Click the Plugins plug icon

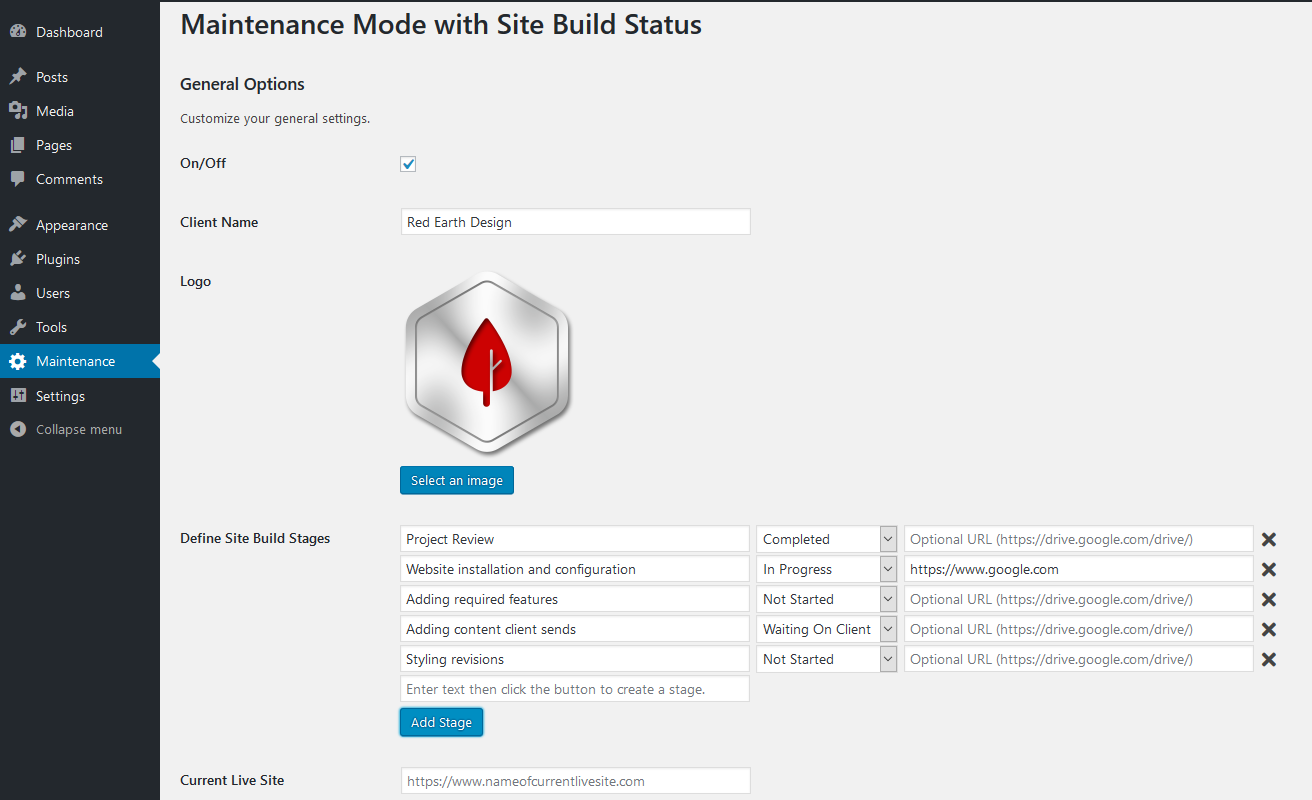coord(18,259)
